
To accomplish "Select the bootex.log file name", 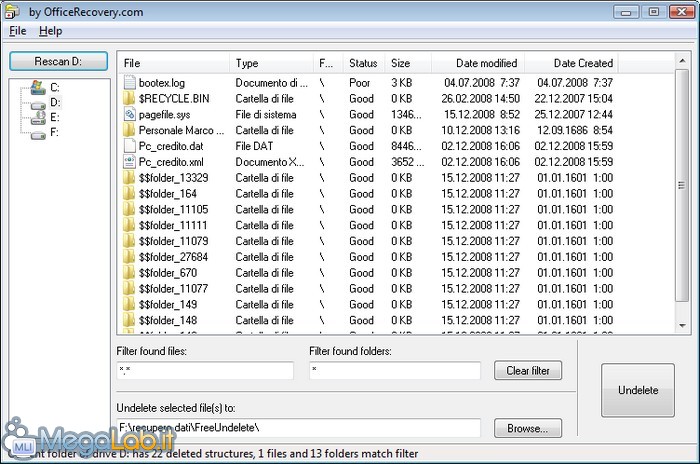I will coord(162,83).
